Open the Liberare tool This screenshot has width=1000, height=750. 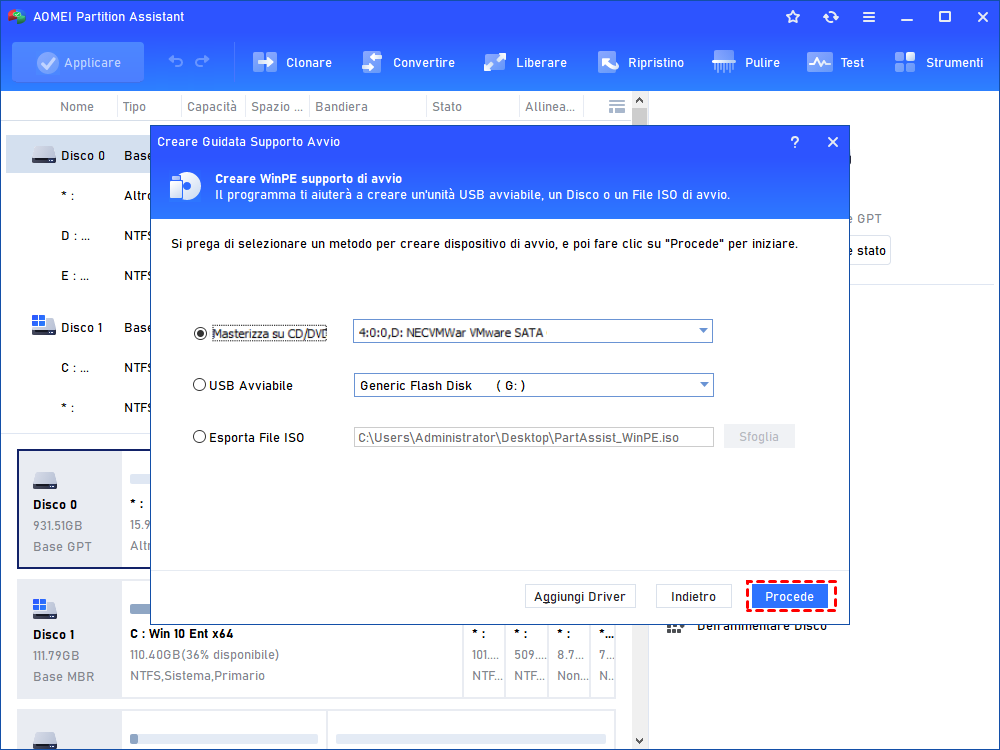point(525,62)
